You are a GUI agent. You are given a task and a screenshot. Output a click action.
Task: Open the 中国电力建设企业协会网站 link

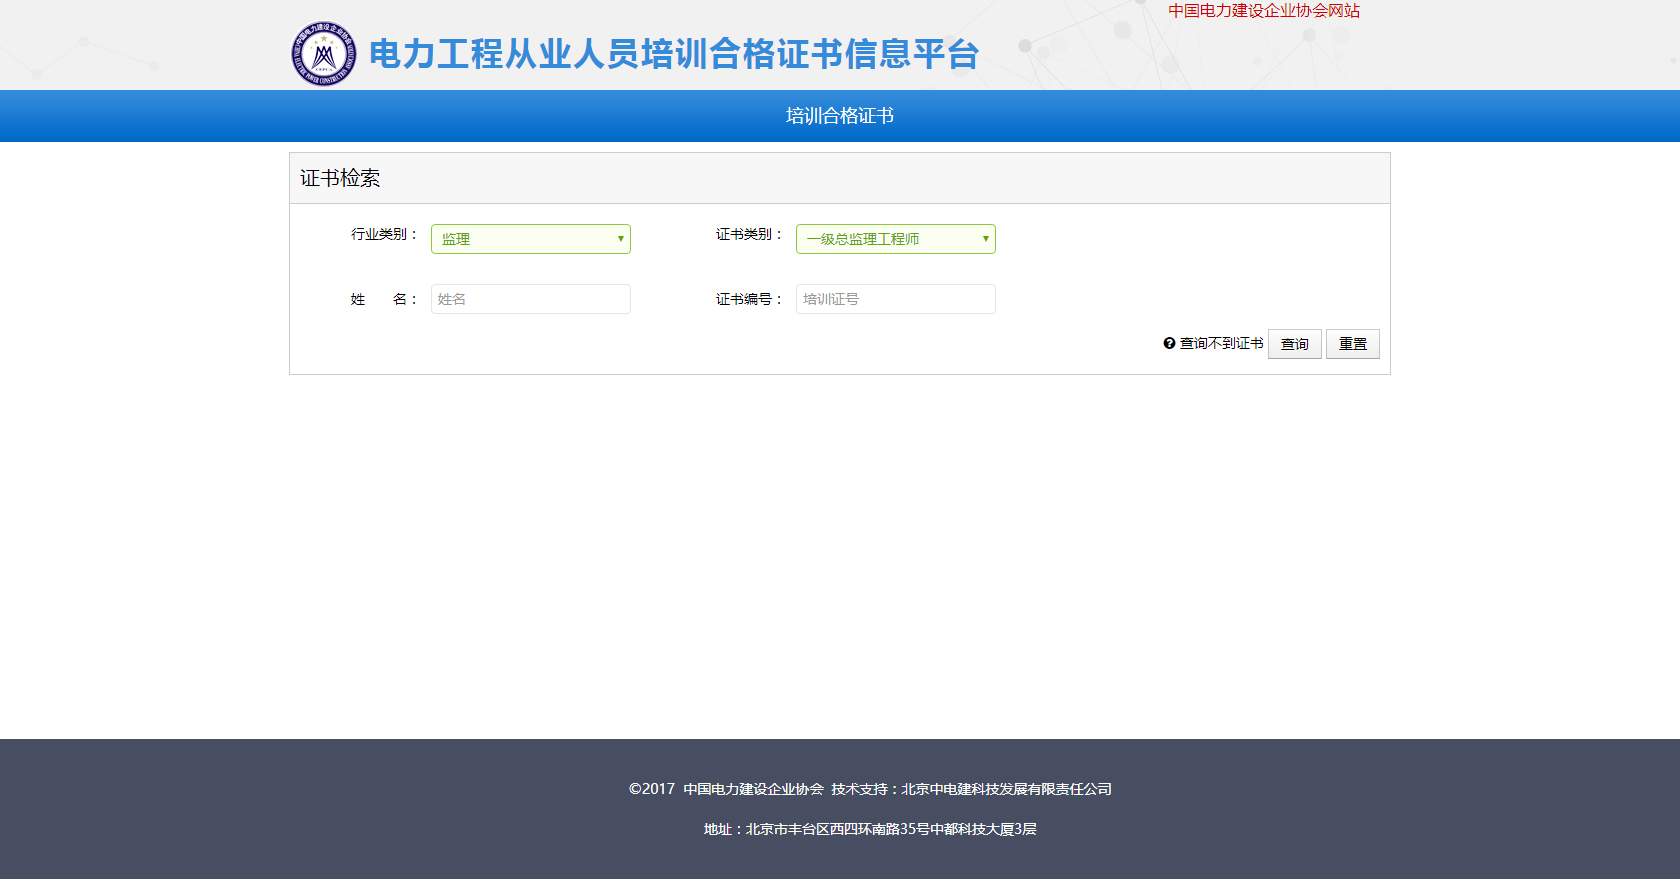coord(1264,11)
